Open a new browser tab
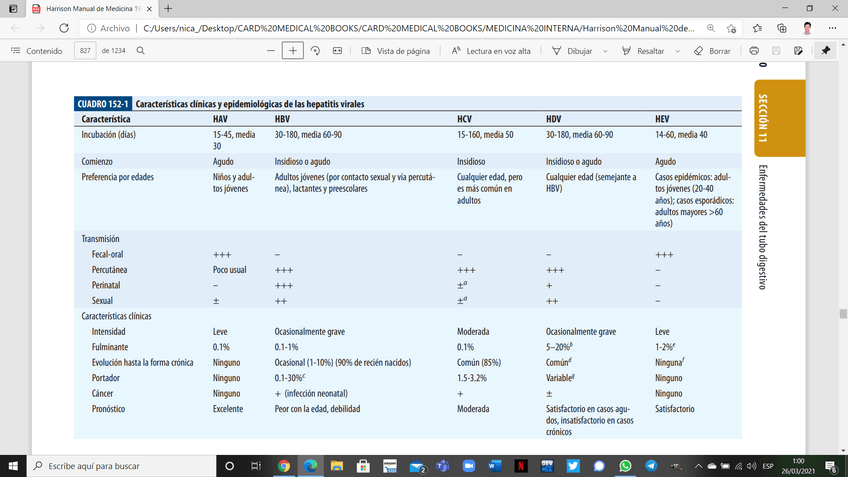 [x=168, y=8]
